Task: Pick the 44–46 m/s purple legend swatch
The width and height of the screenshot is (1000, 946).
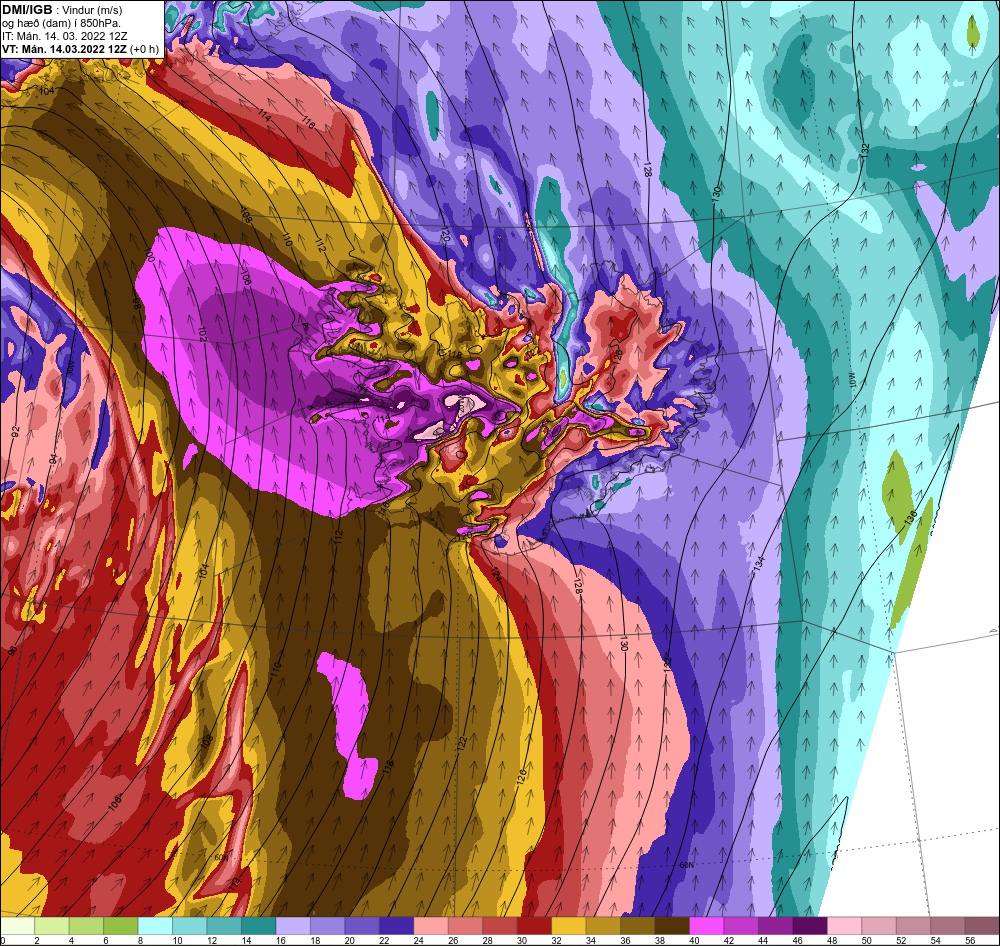Action: point(775,926)
